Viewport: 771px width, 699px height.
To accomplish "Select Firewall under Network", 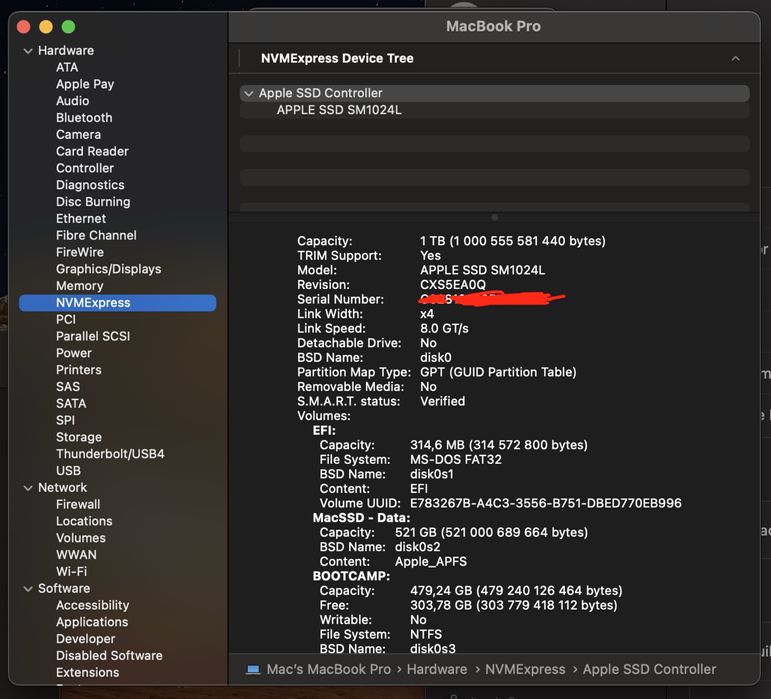I will tap(78, 504).
